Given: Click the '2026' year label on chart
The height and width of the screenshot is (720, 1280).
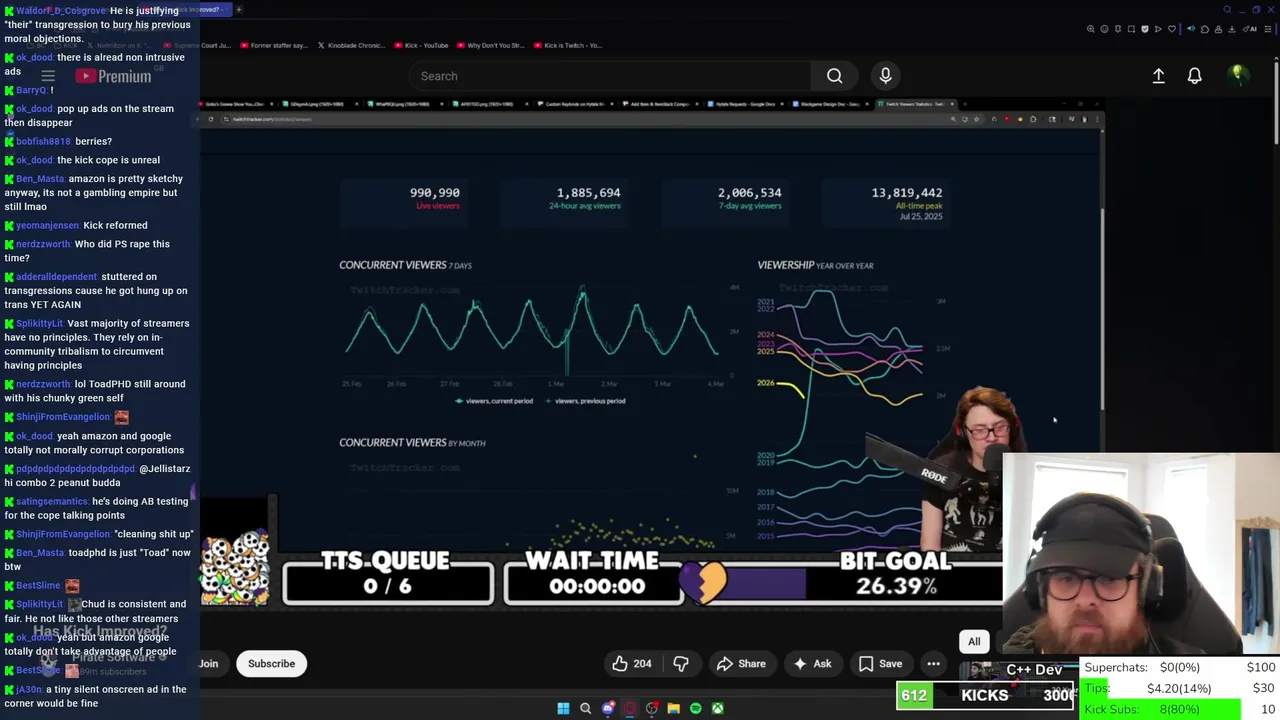Looking at the screenshot, I should [766, 383].
